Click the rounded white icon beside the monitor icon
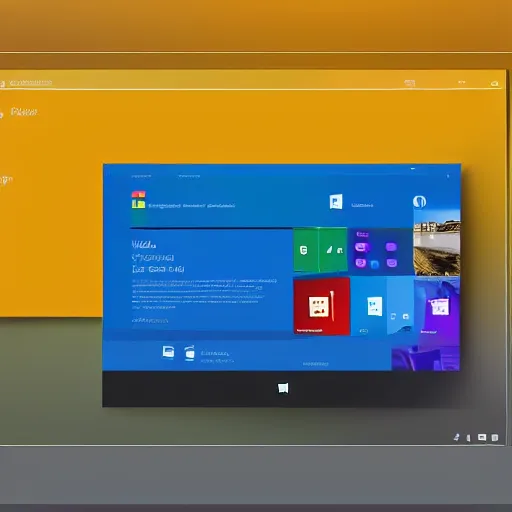This screenshot has height=512, width=512. point(190,353)
